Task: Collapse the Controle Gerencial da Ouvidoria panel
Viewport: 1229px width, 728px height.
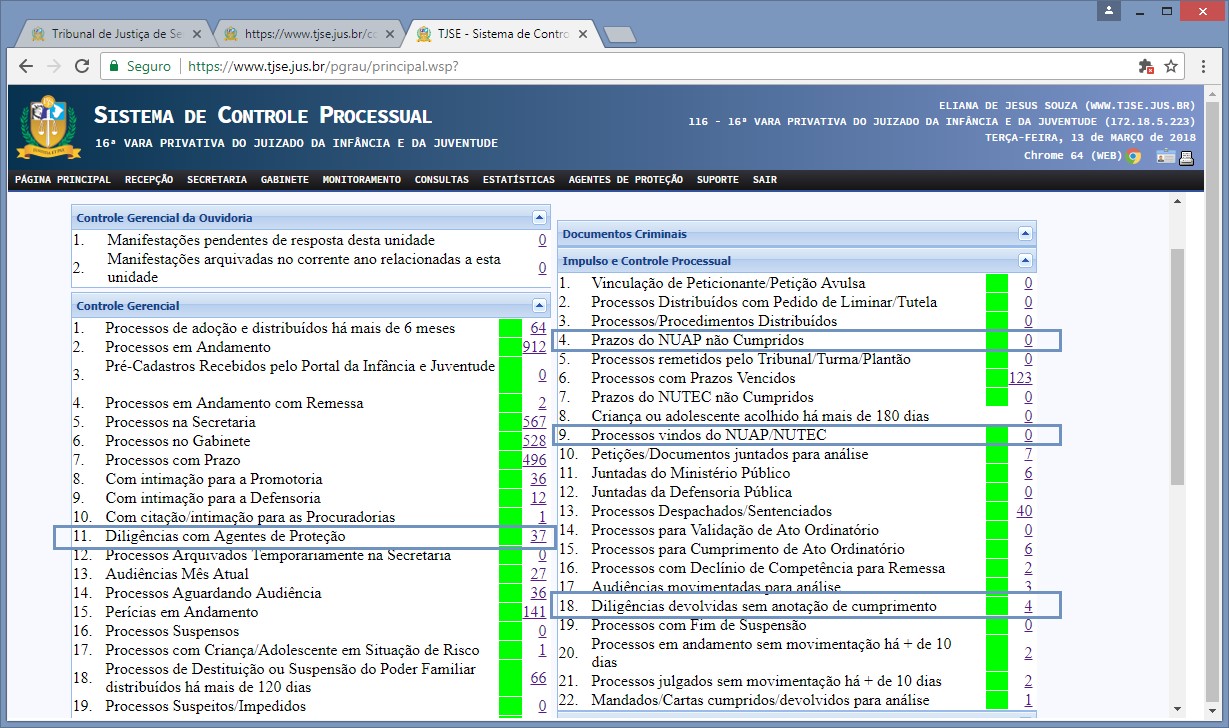Action: point(540,217)
